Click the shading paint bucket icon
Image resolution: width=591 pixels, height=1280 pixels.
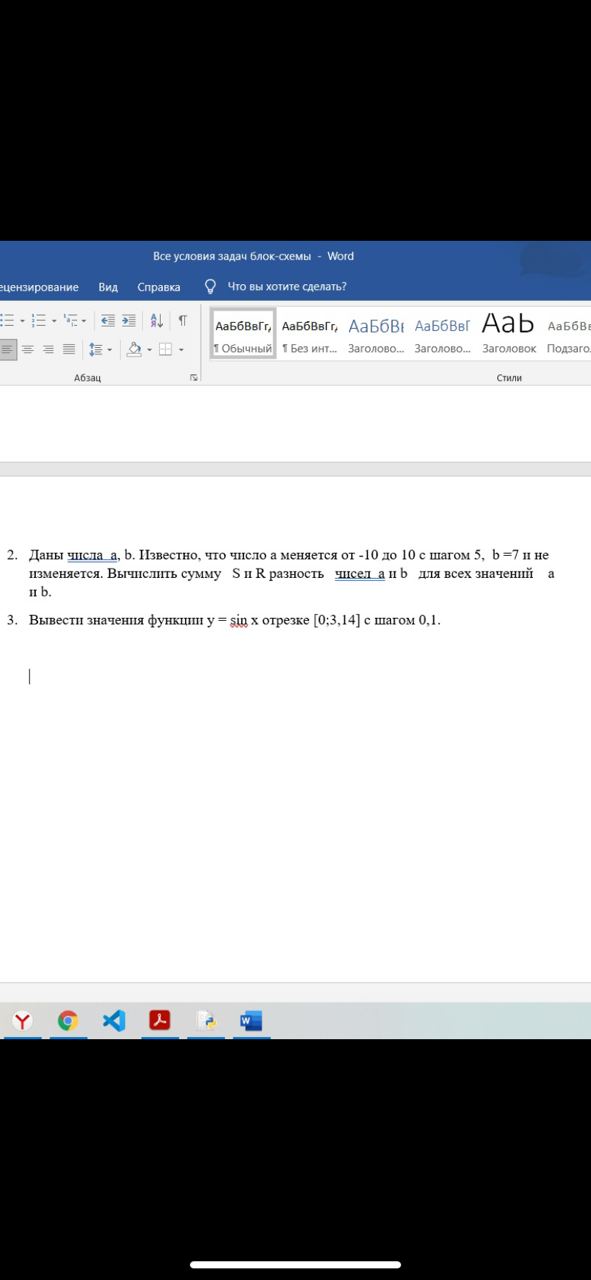[134, 349]
